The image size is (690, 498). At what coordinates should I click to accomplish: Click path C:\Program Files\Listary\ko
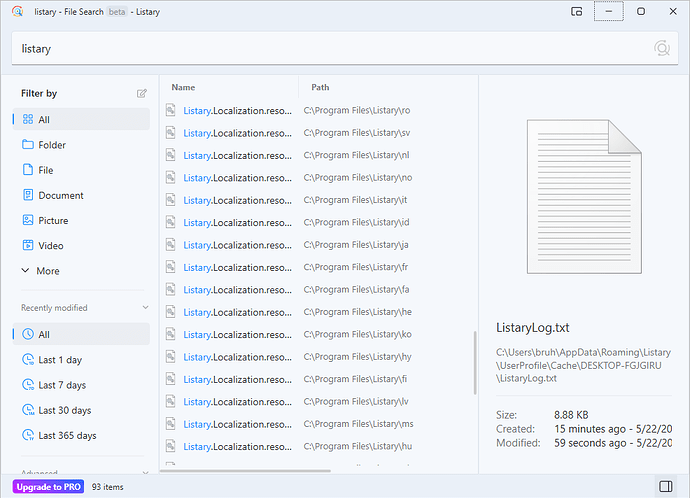(357, 334)
